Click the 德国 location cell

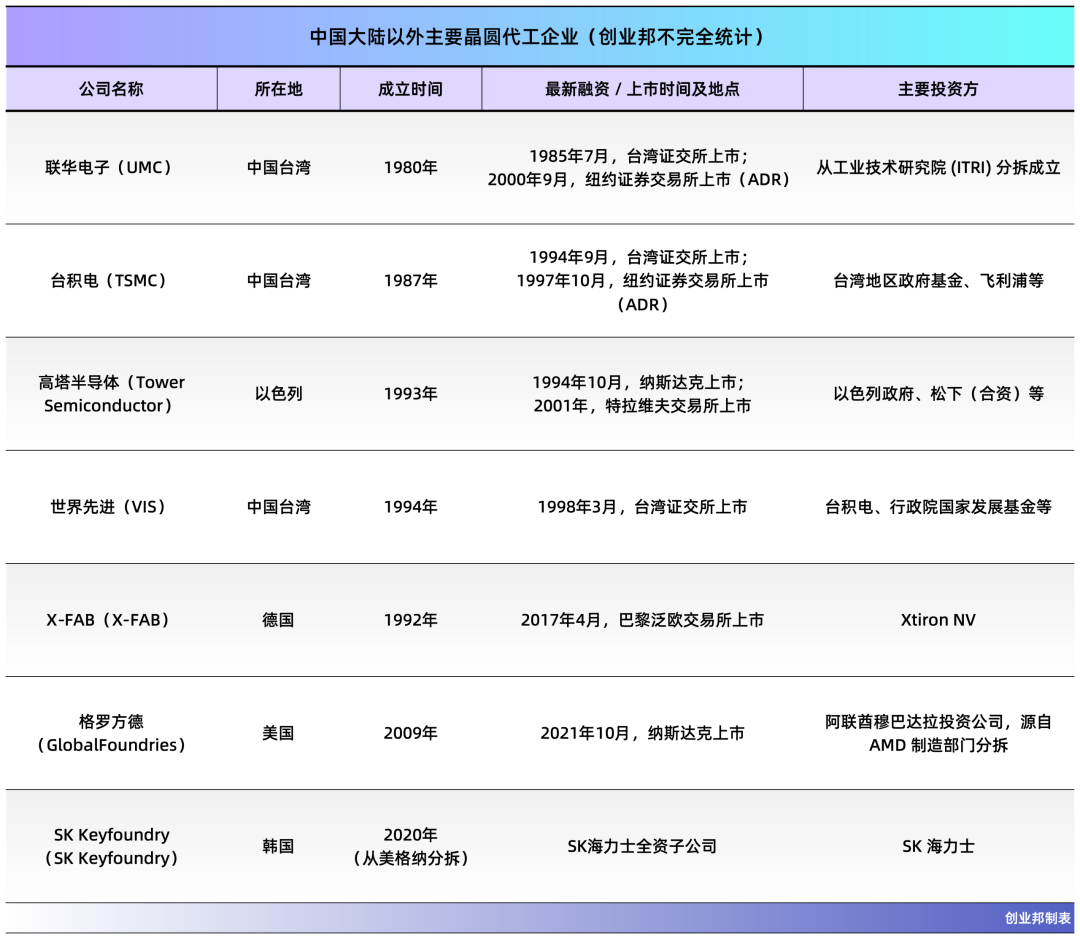278,620
